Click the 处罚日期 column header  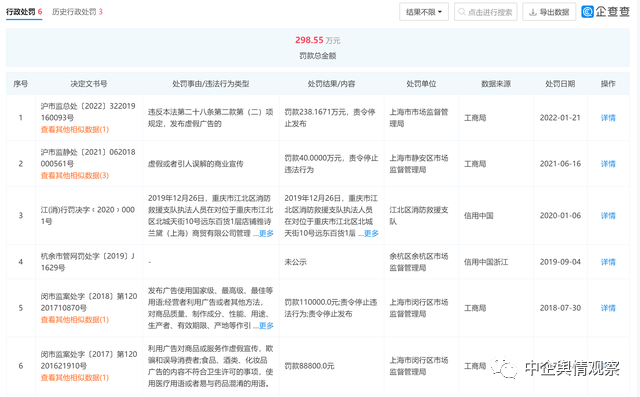tap(560, 84)
